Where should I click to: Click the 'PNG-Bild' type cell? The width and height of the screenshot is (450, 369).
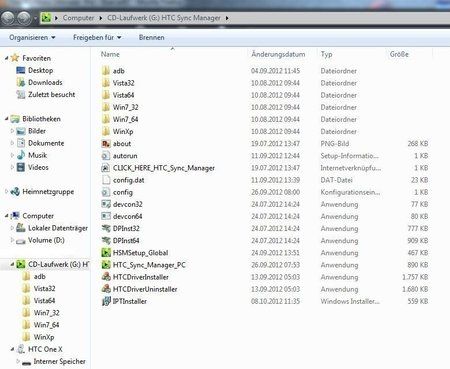(x=335, y=144)
